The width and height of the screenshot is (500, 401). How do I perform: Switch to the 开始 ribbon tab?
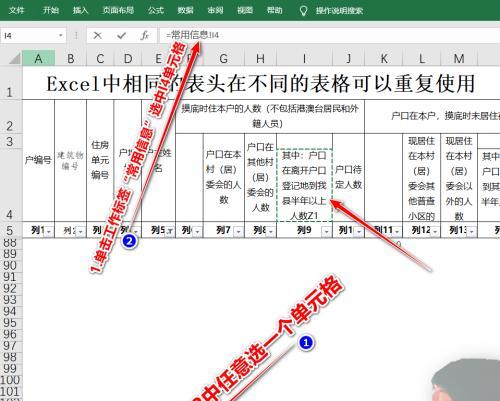(51, 10)
